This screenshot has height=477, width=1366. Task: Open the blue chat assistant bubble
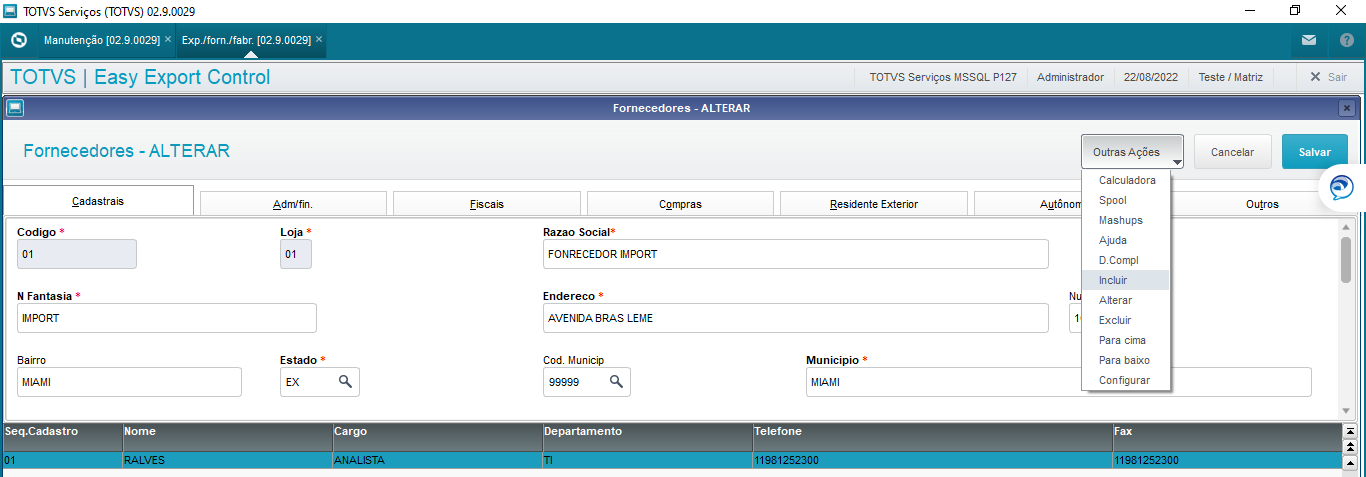pyautogui.click(x=1341, y=187)
